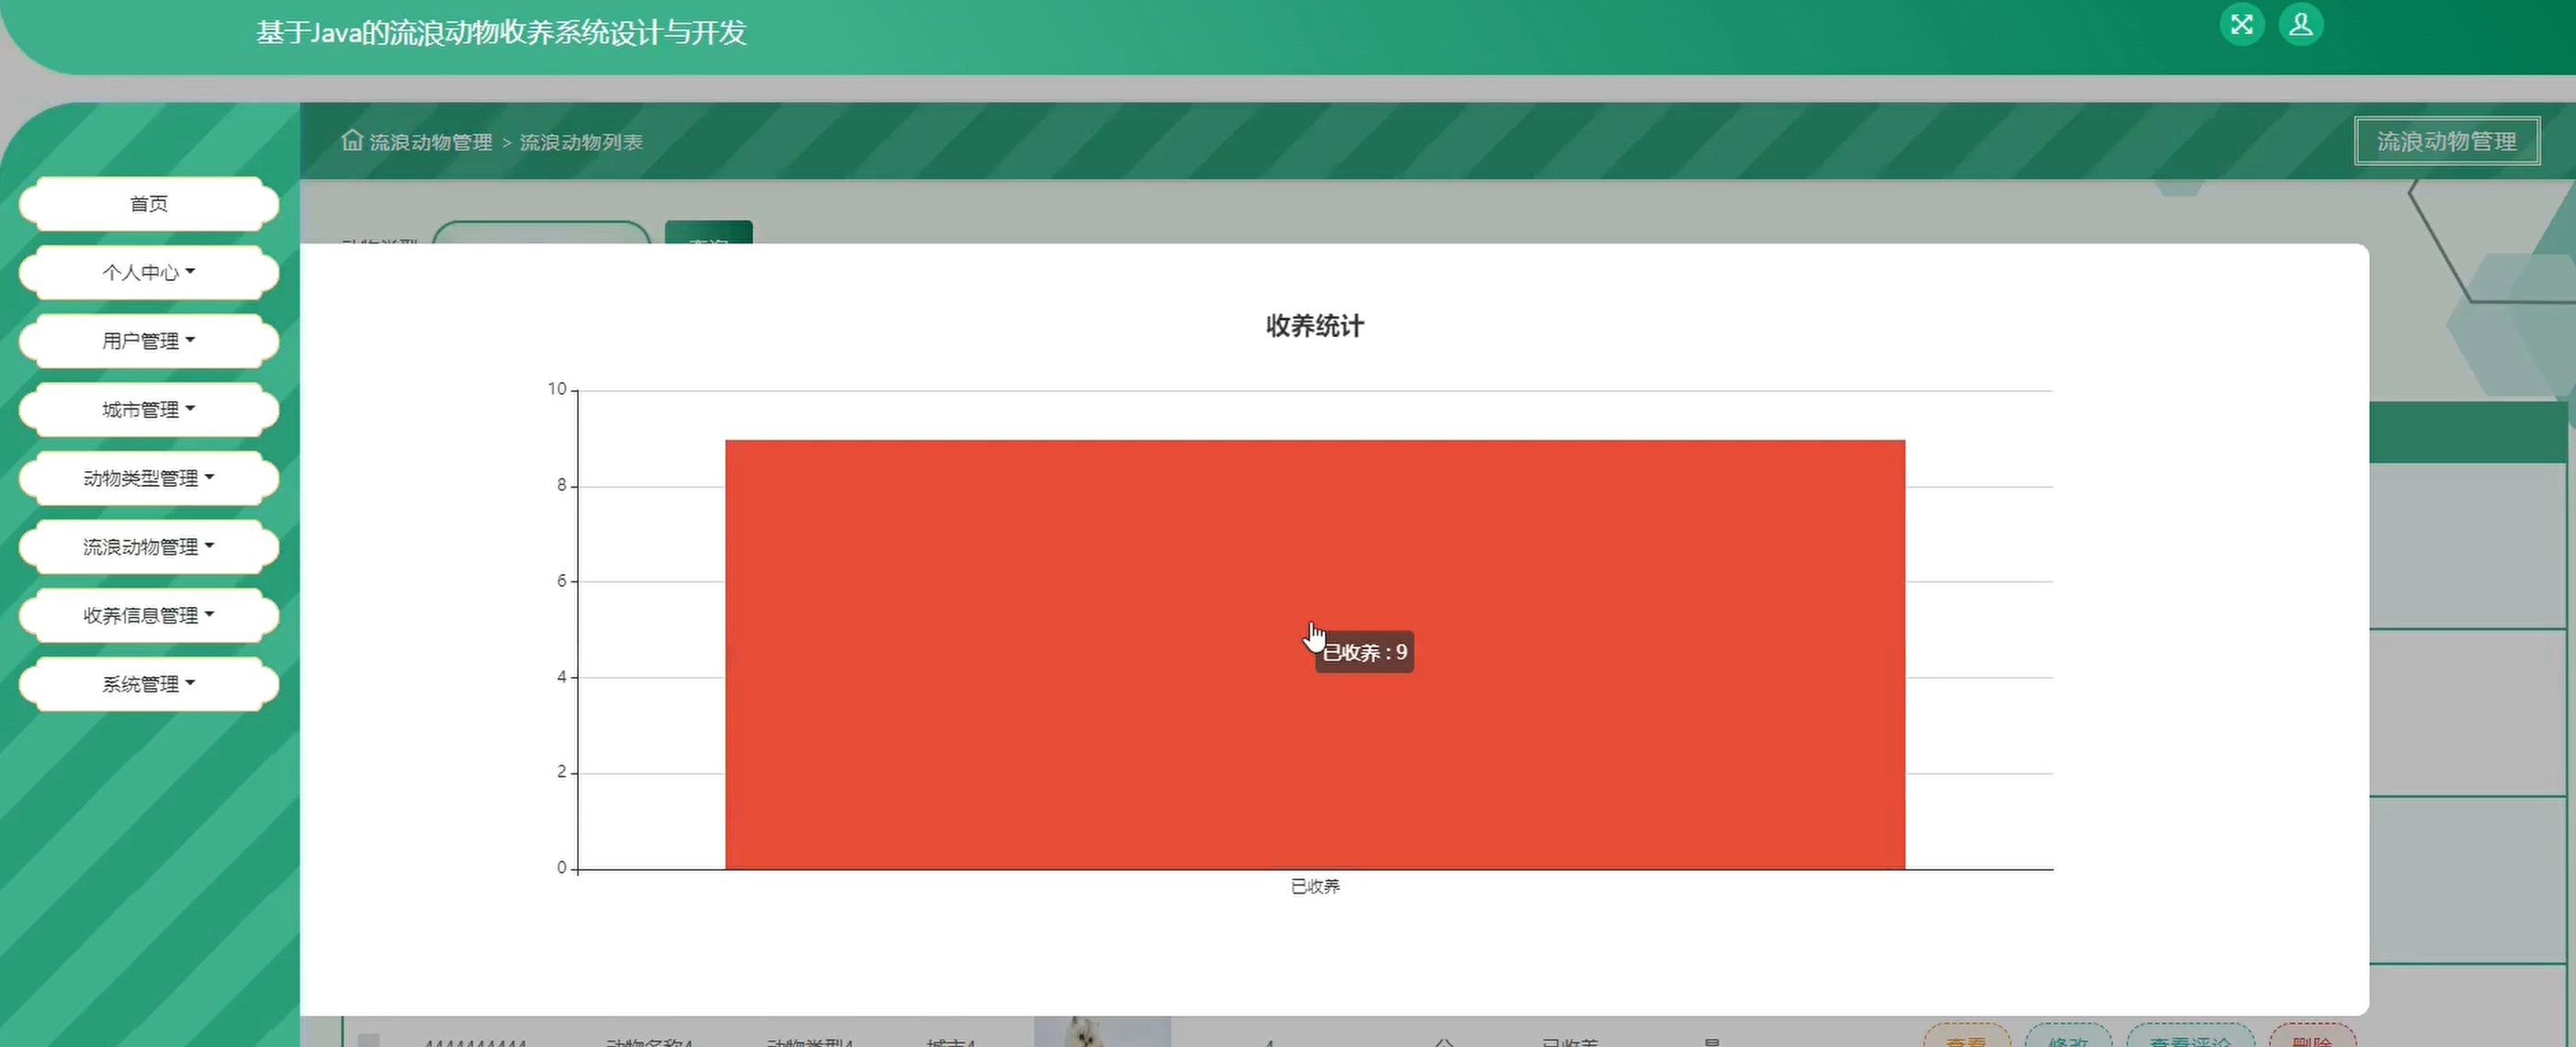Expand the 用户管理 dropdown
The width and height of the screenshot is (2576, 1047).
click(148, 341)
